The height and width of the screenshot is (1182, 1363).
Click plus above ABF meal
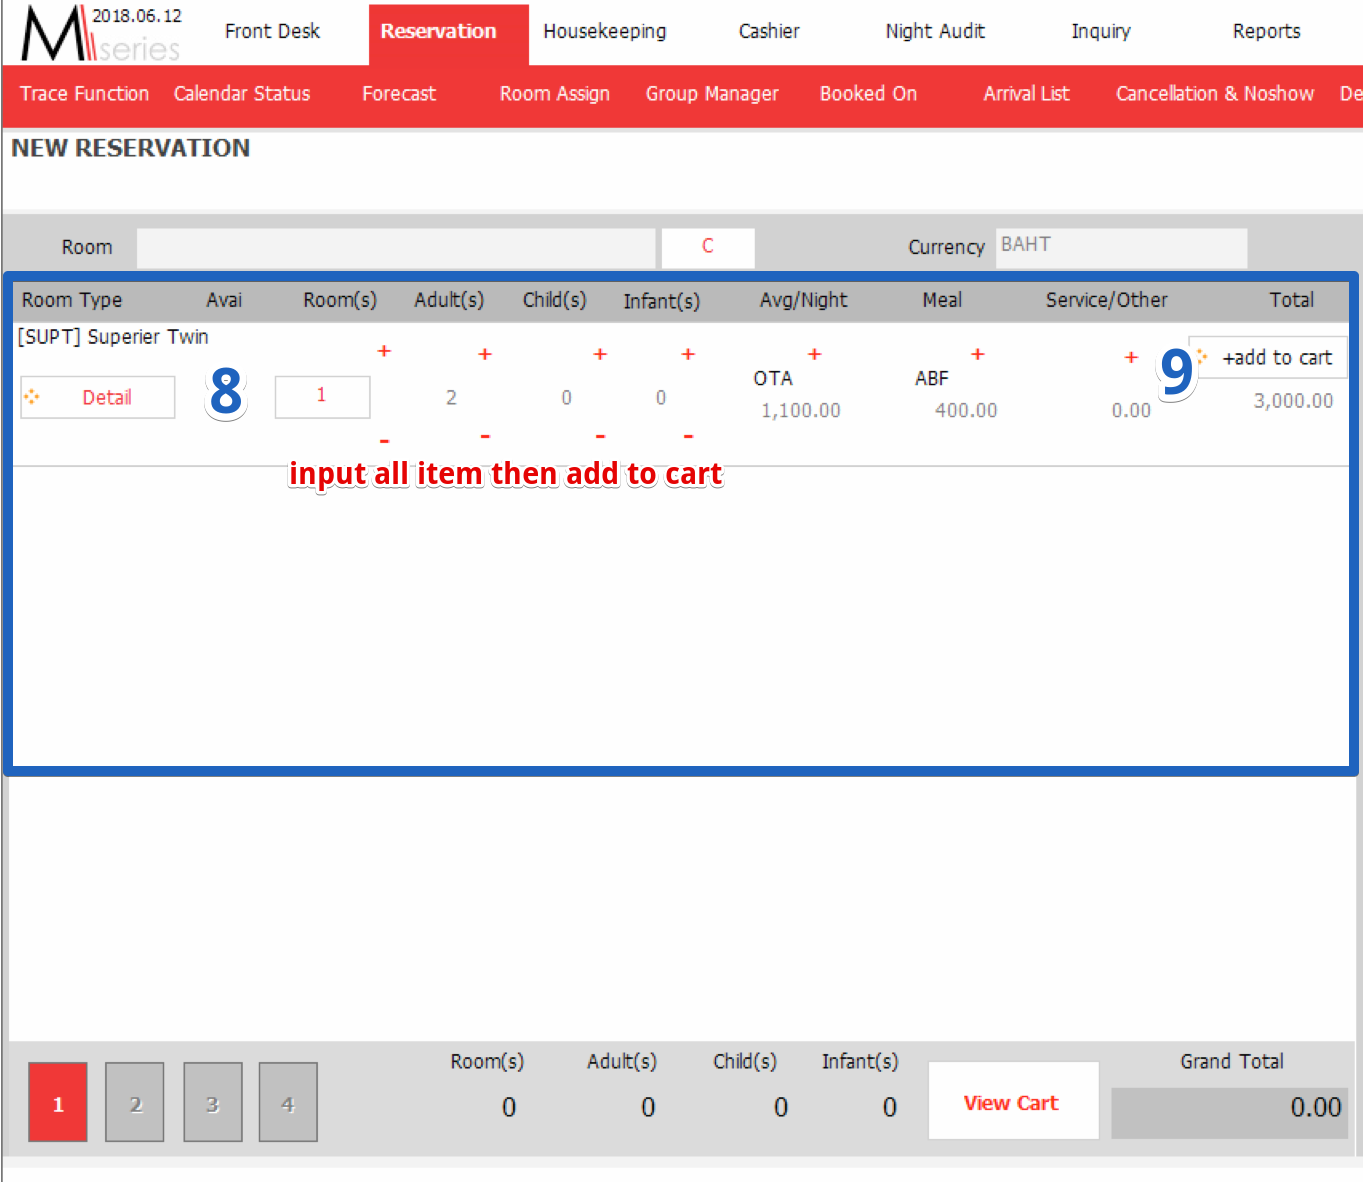(978, 354)
